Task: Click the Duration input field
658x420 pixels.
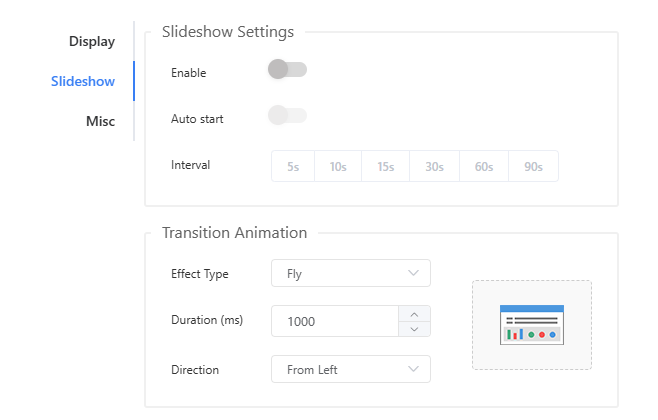Action: 335,321
